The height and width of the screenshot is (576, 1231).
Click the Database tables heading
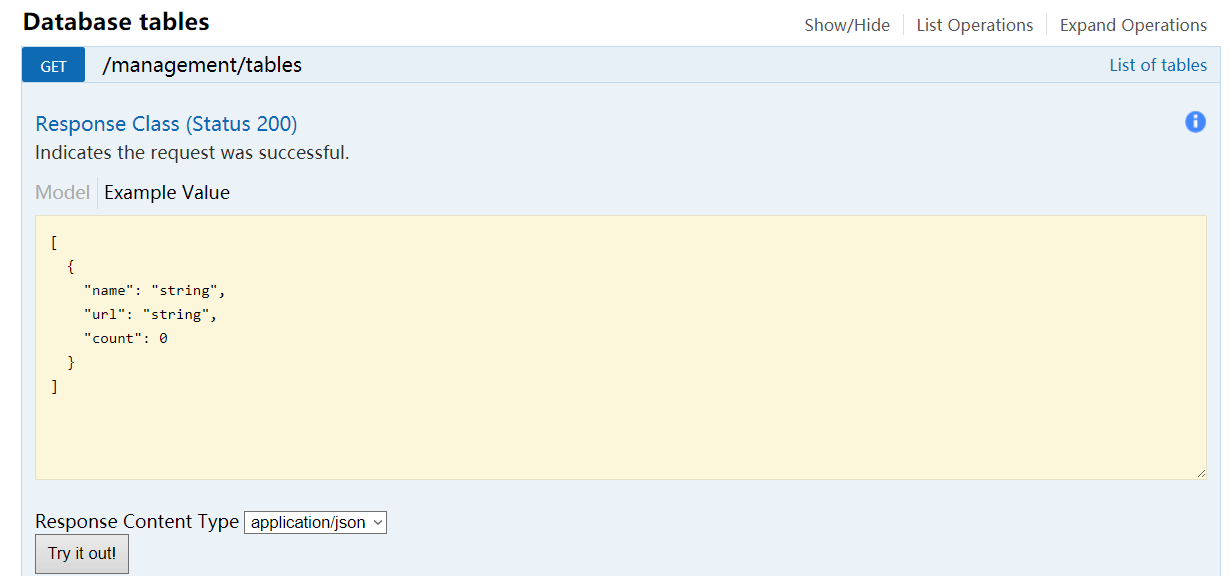tap(116, 22)
